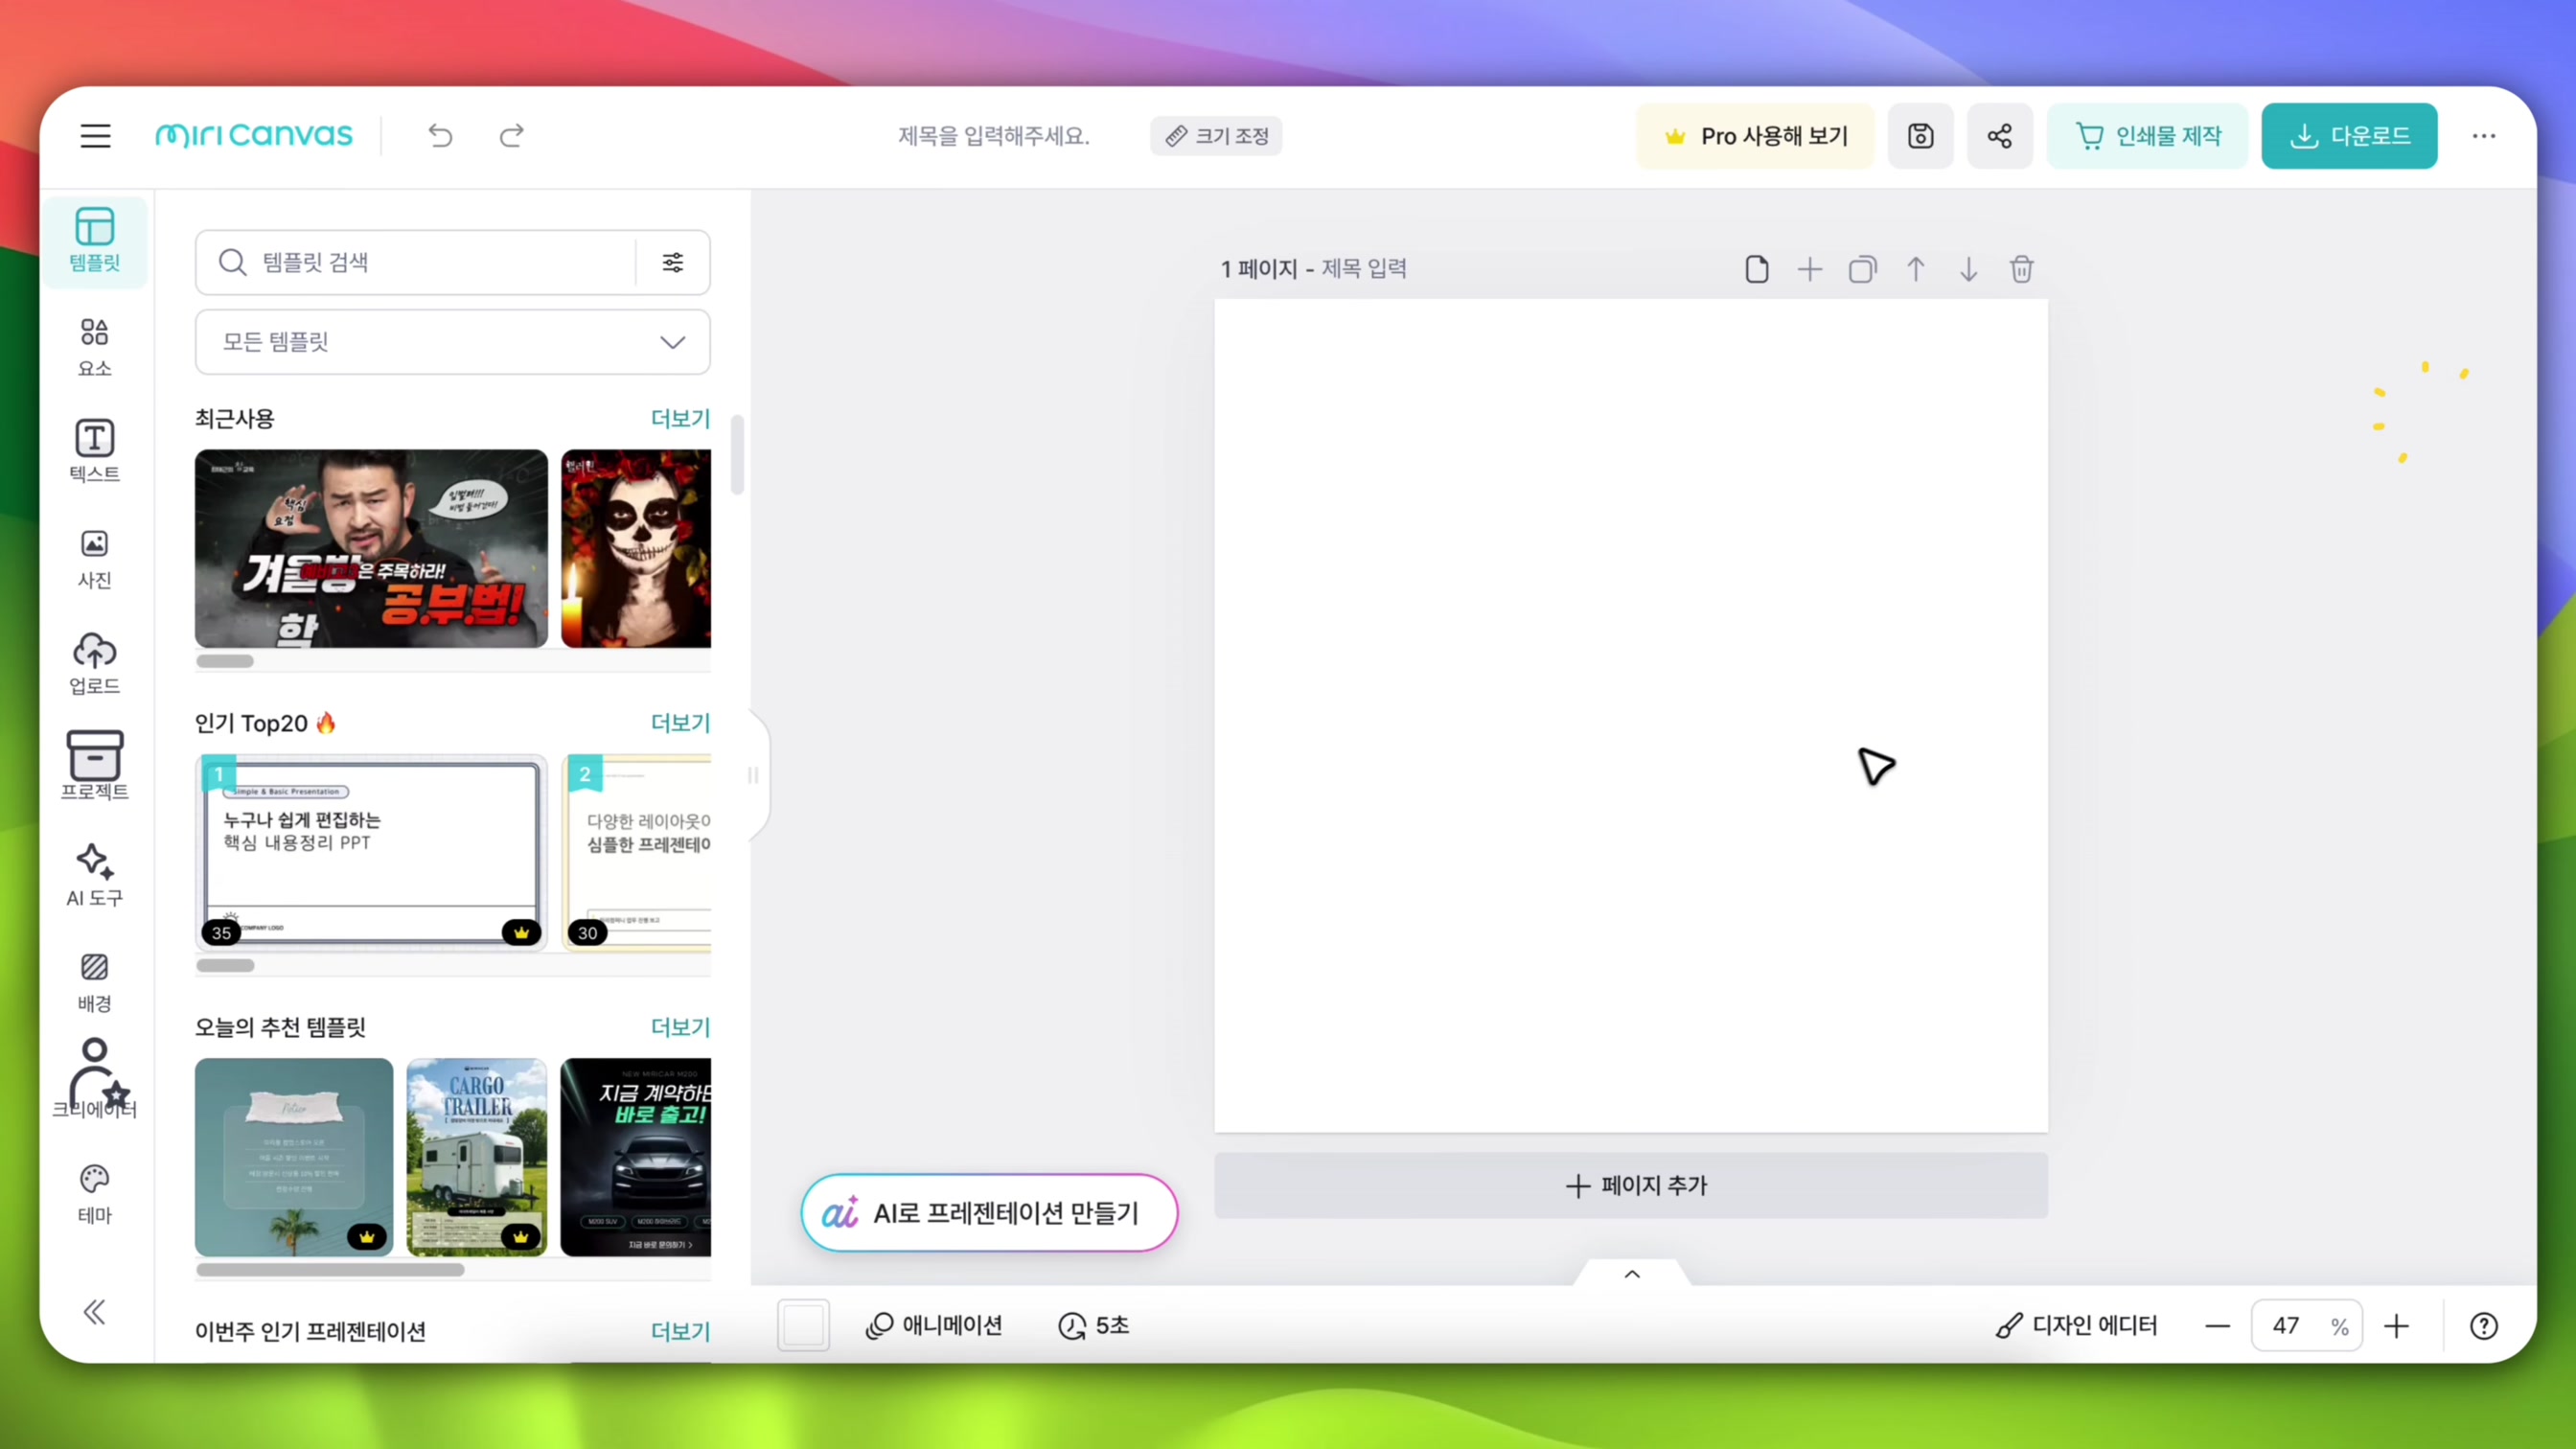Expand the bottom page list chevron
Screen dimensions: 2576x1449
[x=1632, y=1274]
